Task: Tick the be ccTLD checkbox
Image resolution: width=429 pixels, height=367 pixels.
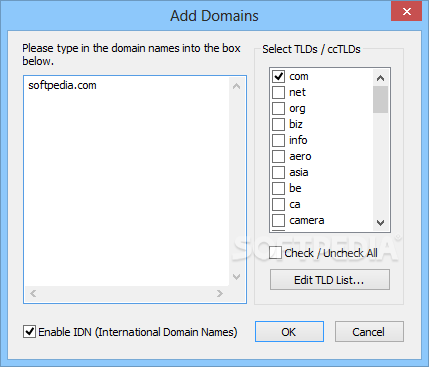Action: (x=278, y=188)
